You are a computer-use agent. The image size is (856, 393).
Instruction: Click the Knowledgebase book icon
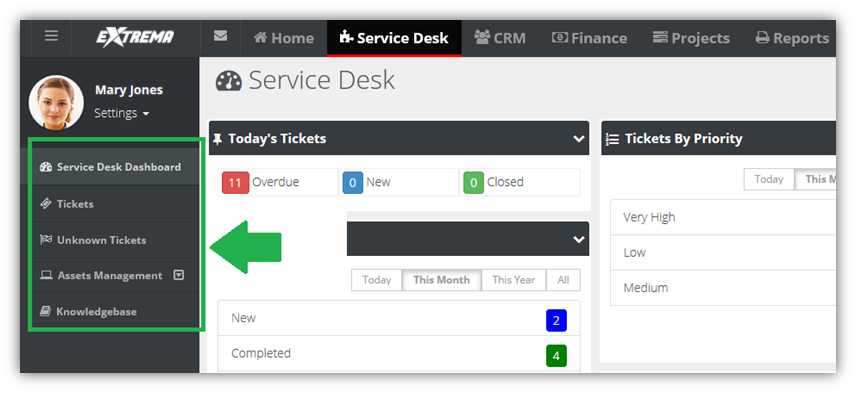[x=45, y=312]
